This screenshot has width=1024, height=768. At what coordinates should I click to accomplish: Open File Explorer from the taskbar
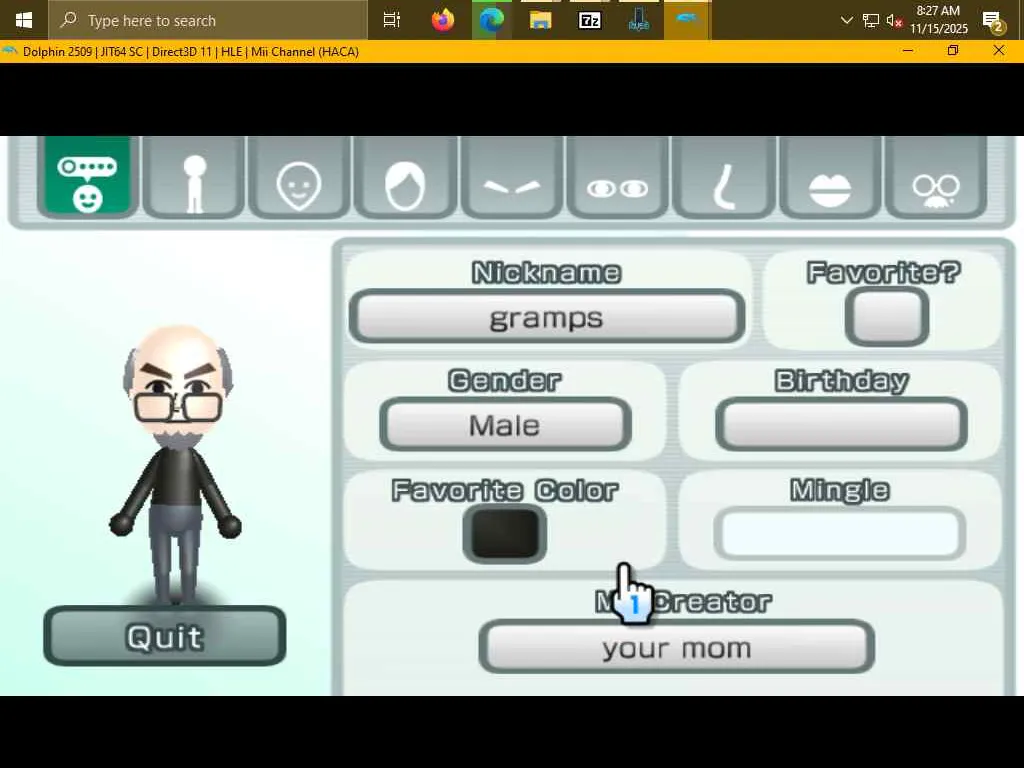(x=540, y=20)
